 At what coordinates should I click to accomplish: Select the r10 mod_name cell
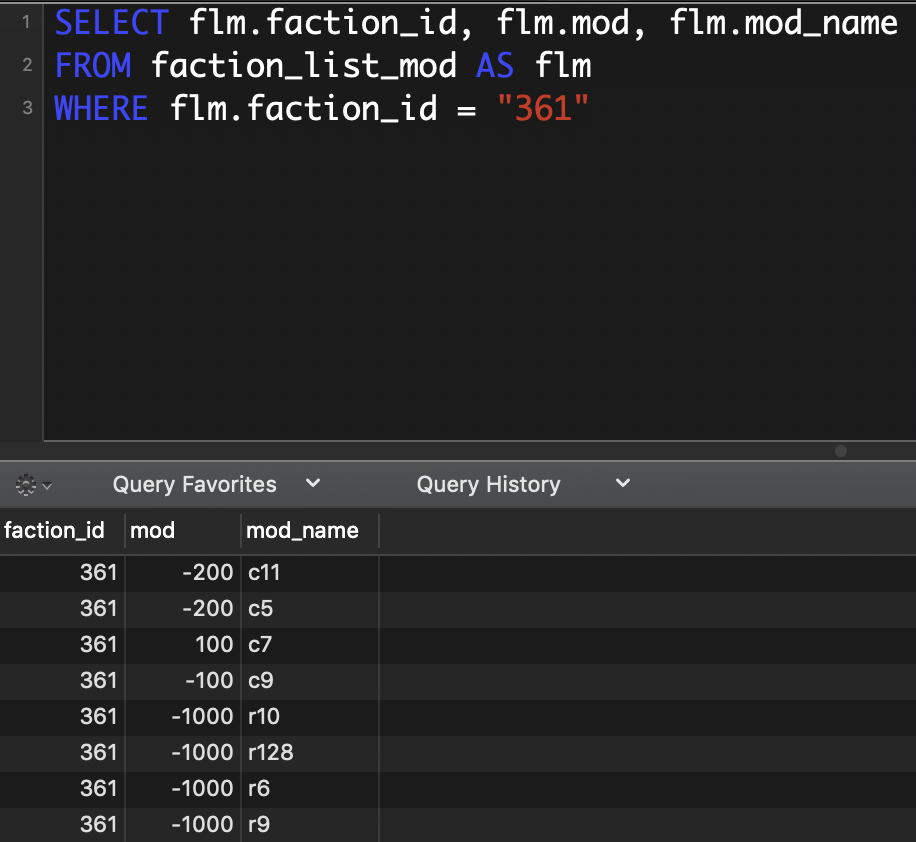(264, 717)
